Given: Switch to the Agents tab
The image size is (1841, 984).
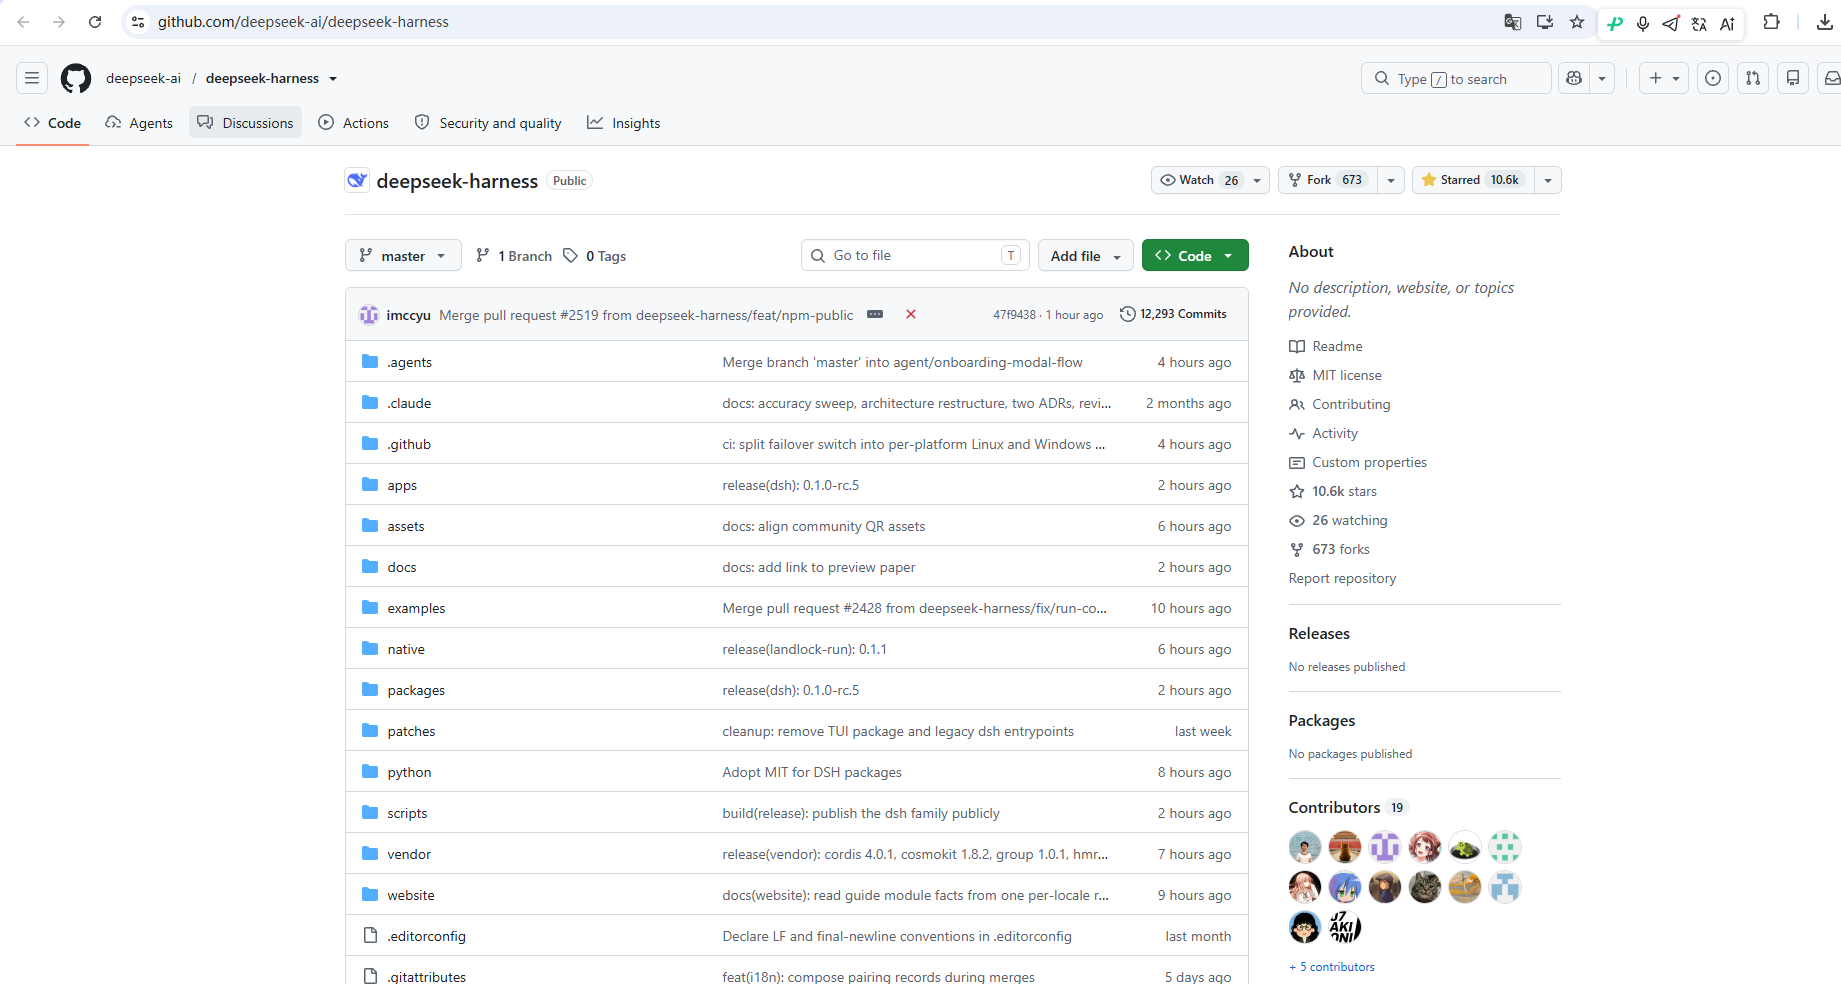Looking at the screenshot, I should coord(139,122).
